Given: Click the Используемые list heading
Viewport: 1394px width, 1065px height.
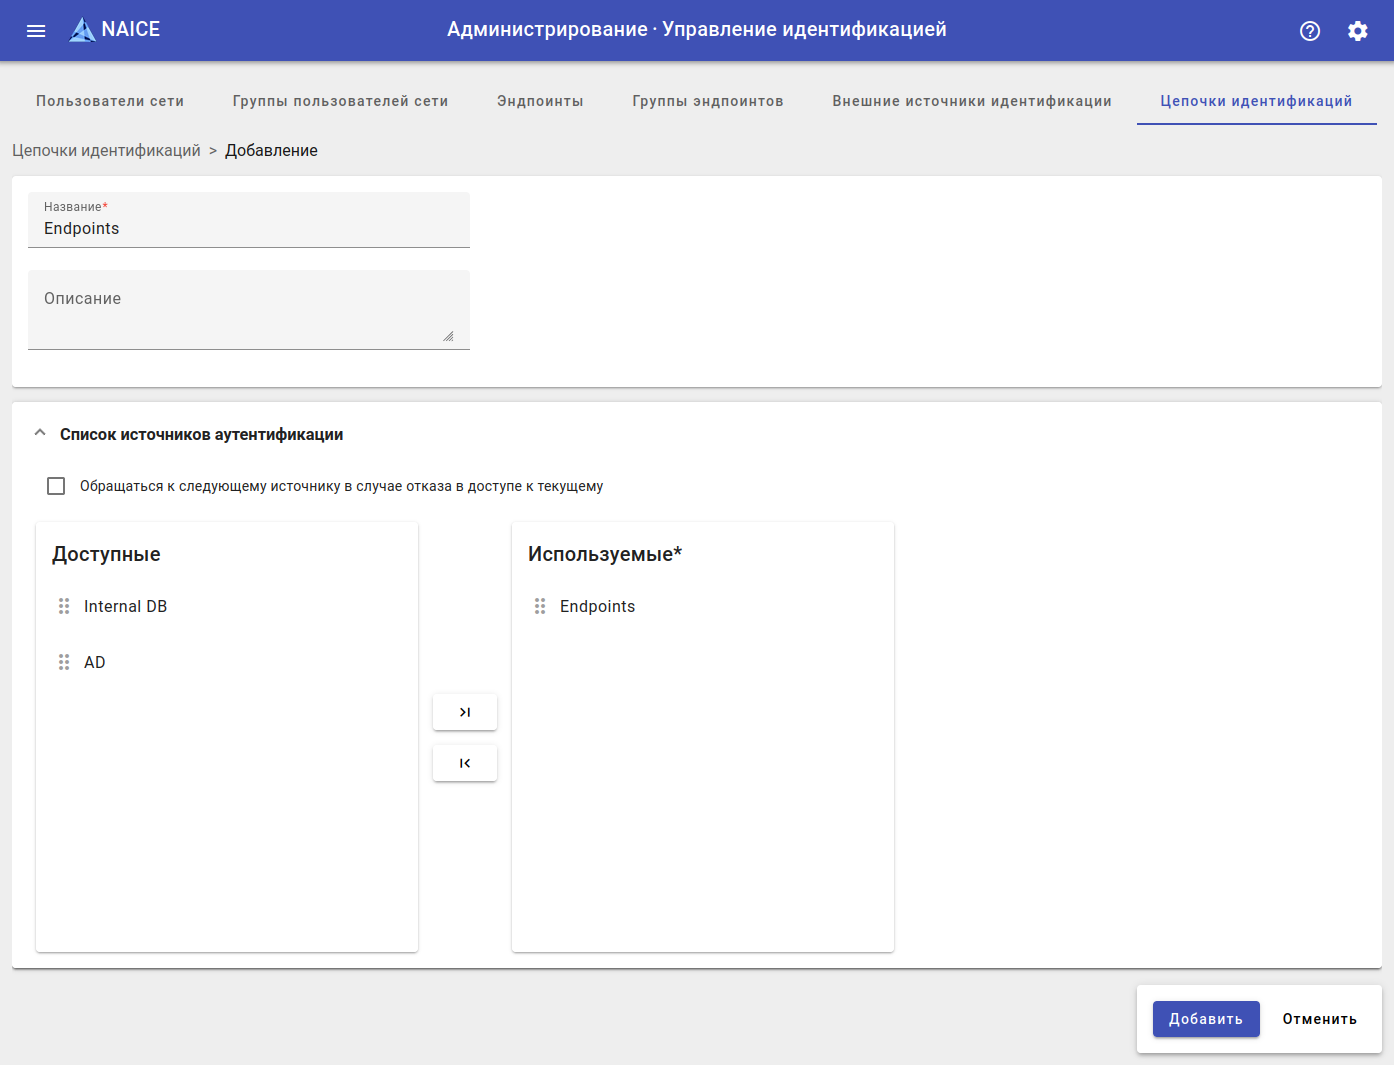Looking at the screenshot, I should [x=605, y=554].
